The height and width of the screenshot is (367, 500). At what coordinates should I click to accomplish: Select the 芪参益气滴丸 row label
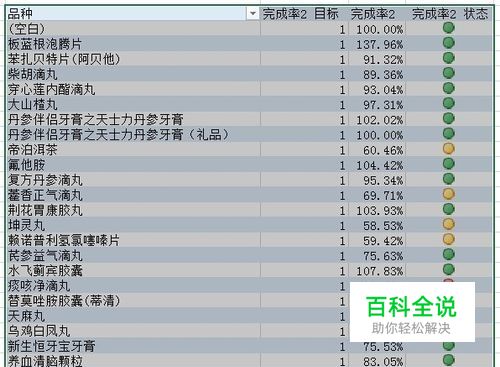[x=45, y=256]
